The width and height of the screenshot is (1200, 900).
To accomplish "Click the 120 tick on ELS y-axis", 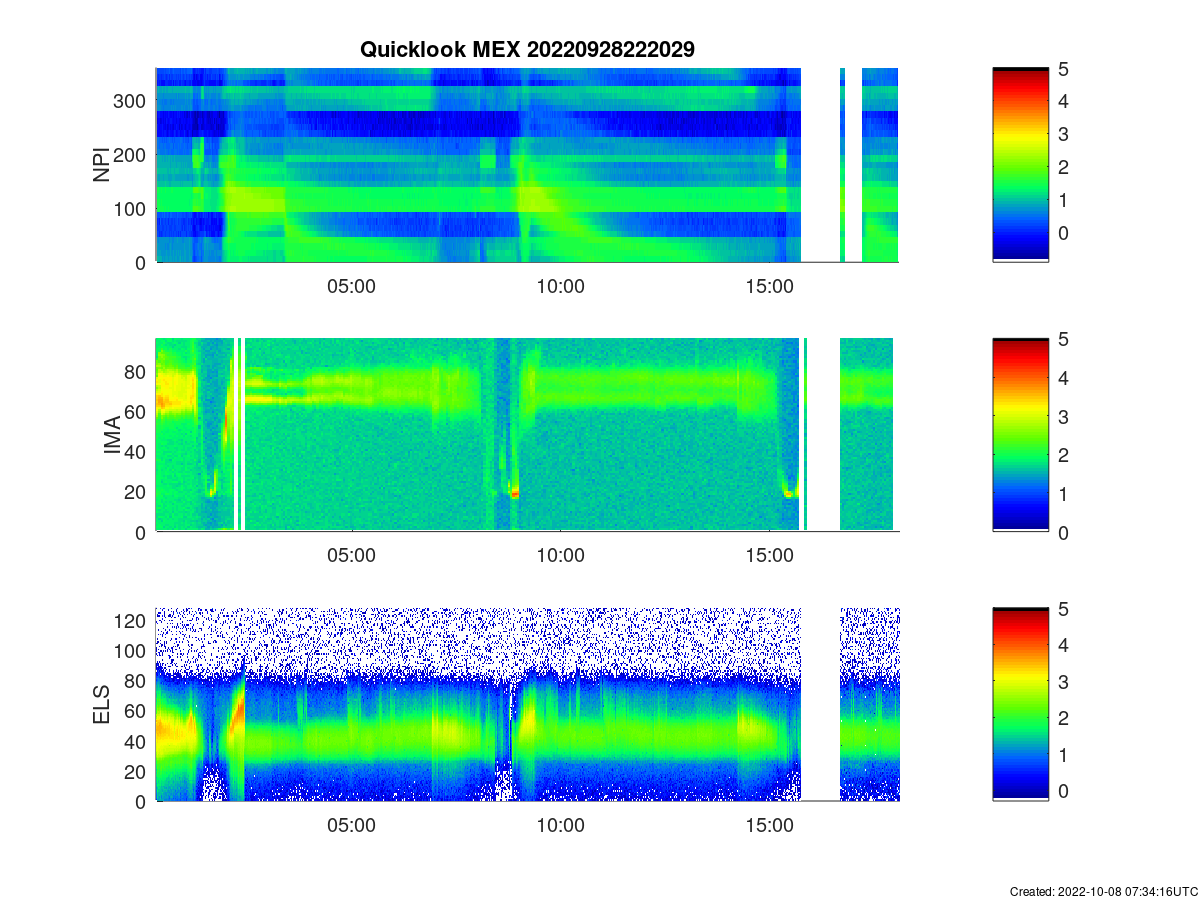I will tap(131, 621).
